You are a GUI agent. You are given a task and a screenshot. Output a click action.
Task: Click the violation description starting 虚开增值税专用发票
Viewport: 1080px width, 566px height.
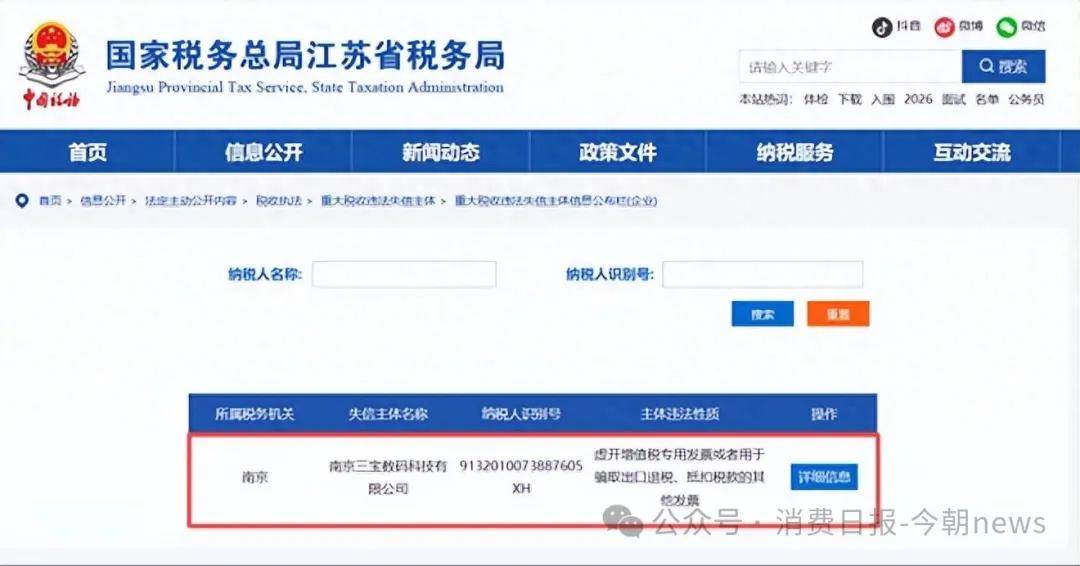(x=680, y=477)
